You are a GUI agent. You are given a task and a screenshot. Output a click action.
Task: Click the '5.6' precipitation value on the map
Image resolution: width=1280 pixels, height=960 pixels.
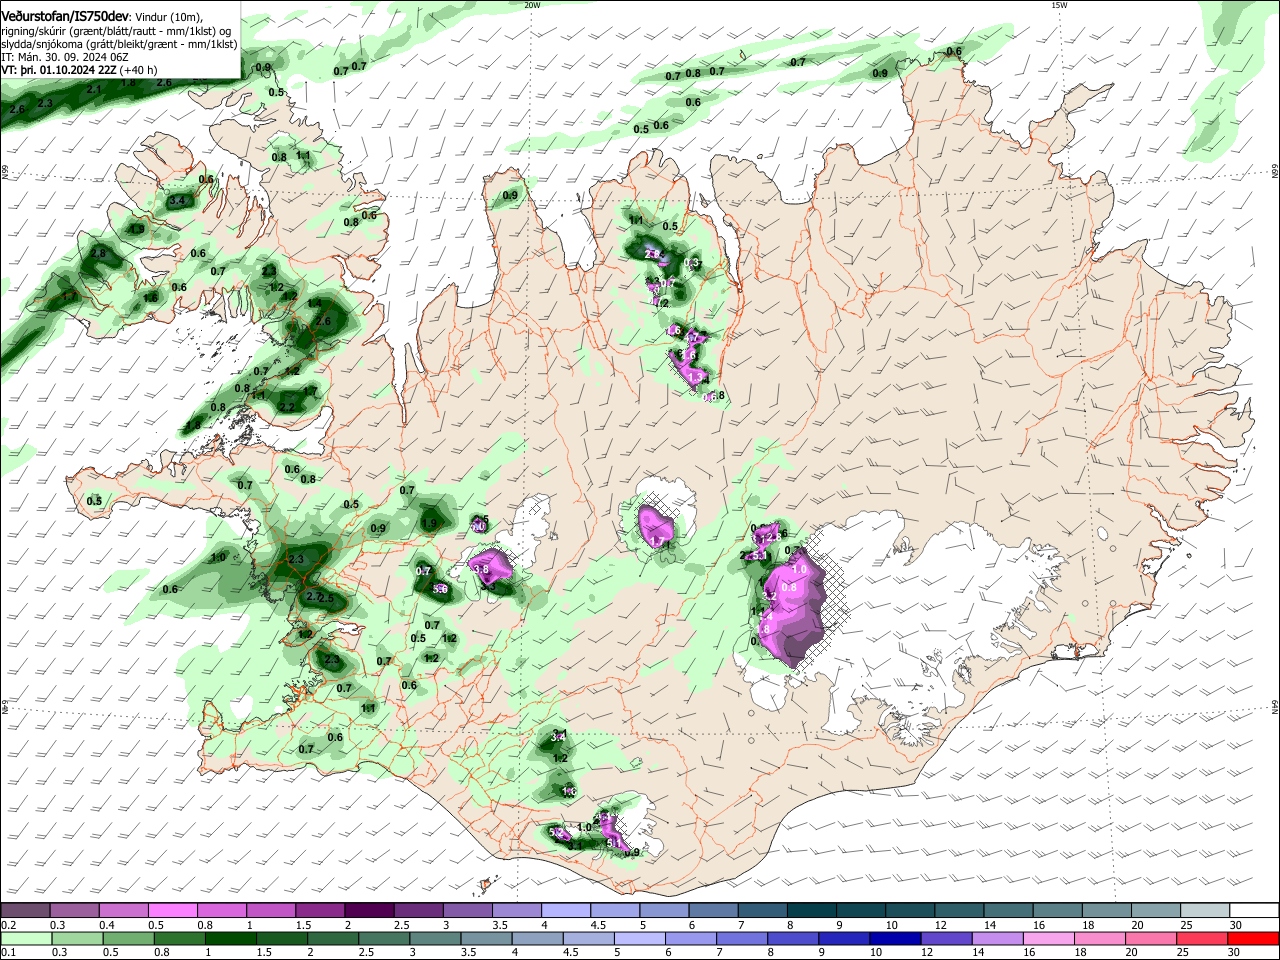click(x=440, y=590)
